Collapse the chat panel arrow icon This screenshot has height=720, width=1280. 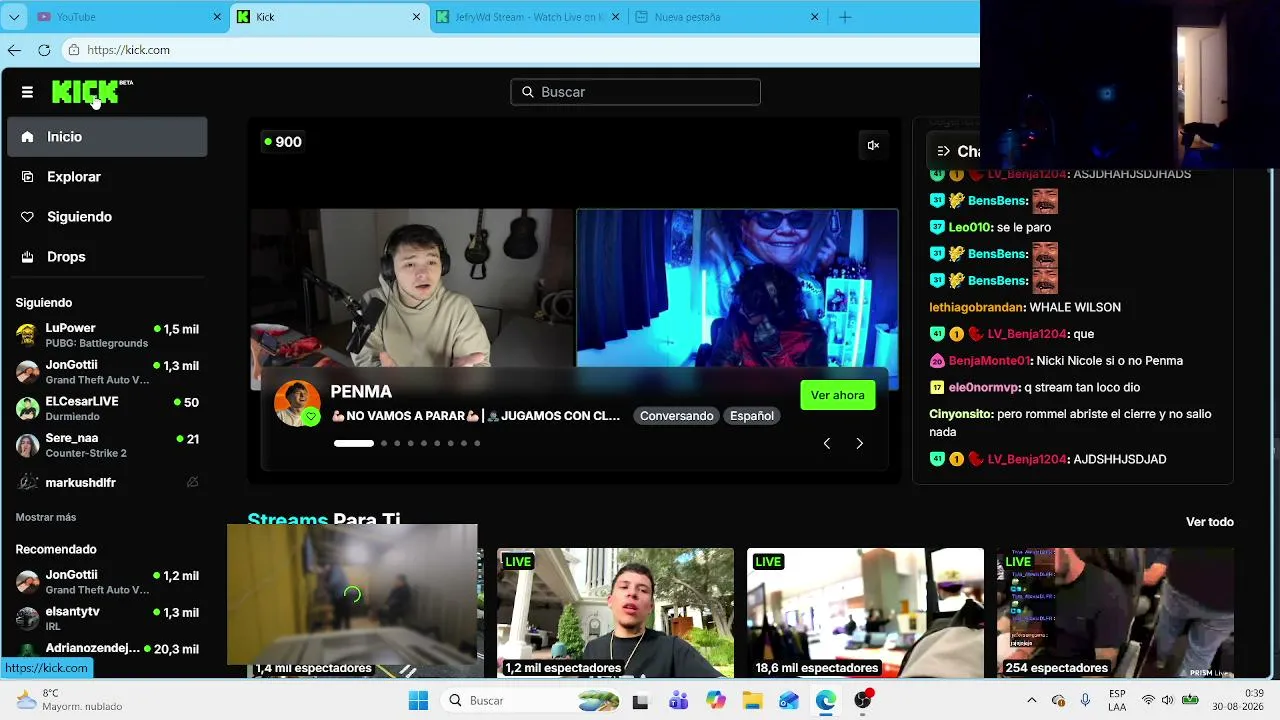click(943, 151)
